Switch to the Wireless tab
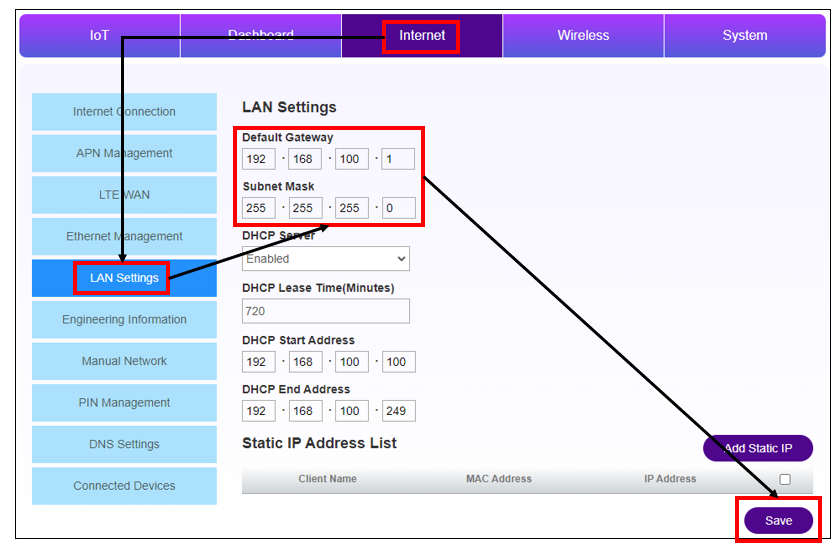 (x=583, y=36)
